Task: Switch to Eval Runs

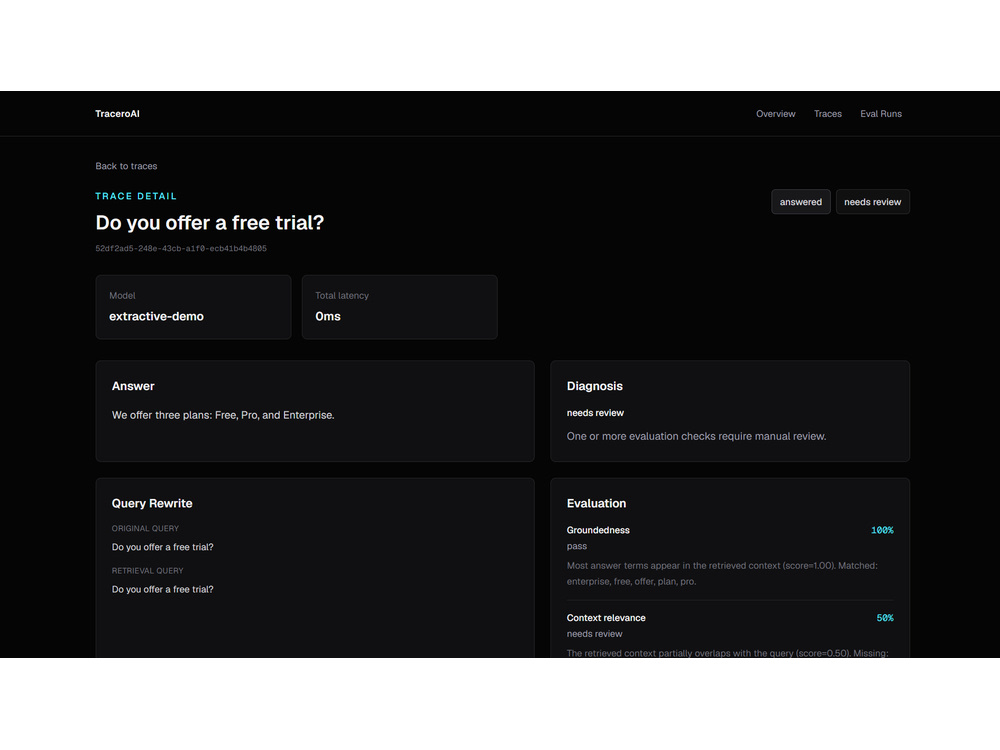Action: click(881, 114)
